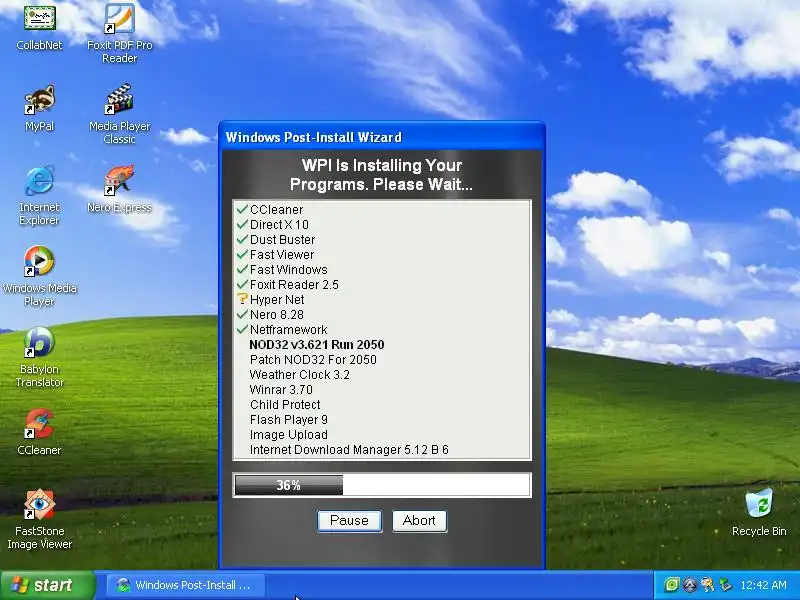Select the Media Player Classic shortcut

[119, 113]
